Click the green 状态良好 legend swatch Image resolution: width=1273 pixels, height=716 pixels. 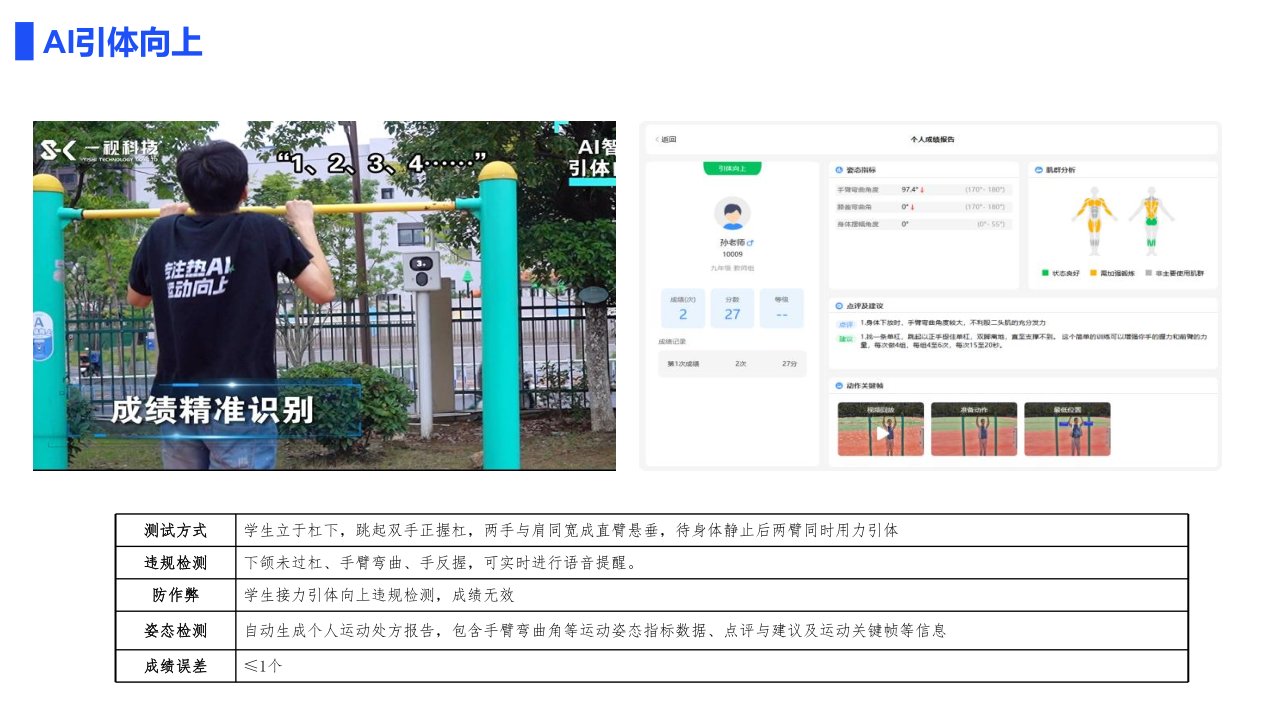(x=1046, y=273)
